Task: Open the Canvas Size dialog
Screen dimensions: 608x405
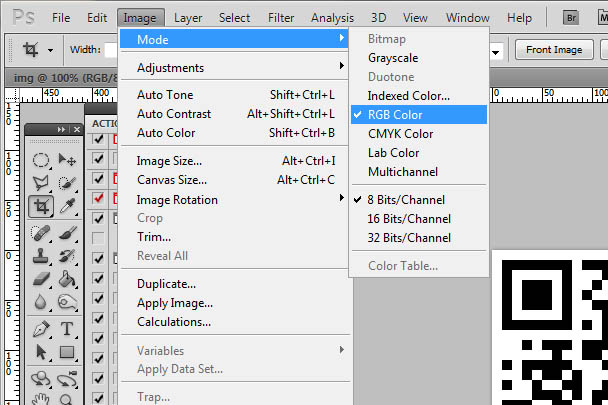Action: pos(172,180)
